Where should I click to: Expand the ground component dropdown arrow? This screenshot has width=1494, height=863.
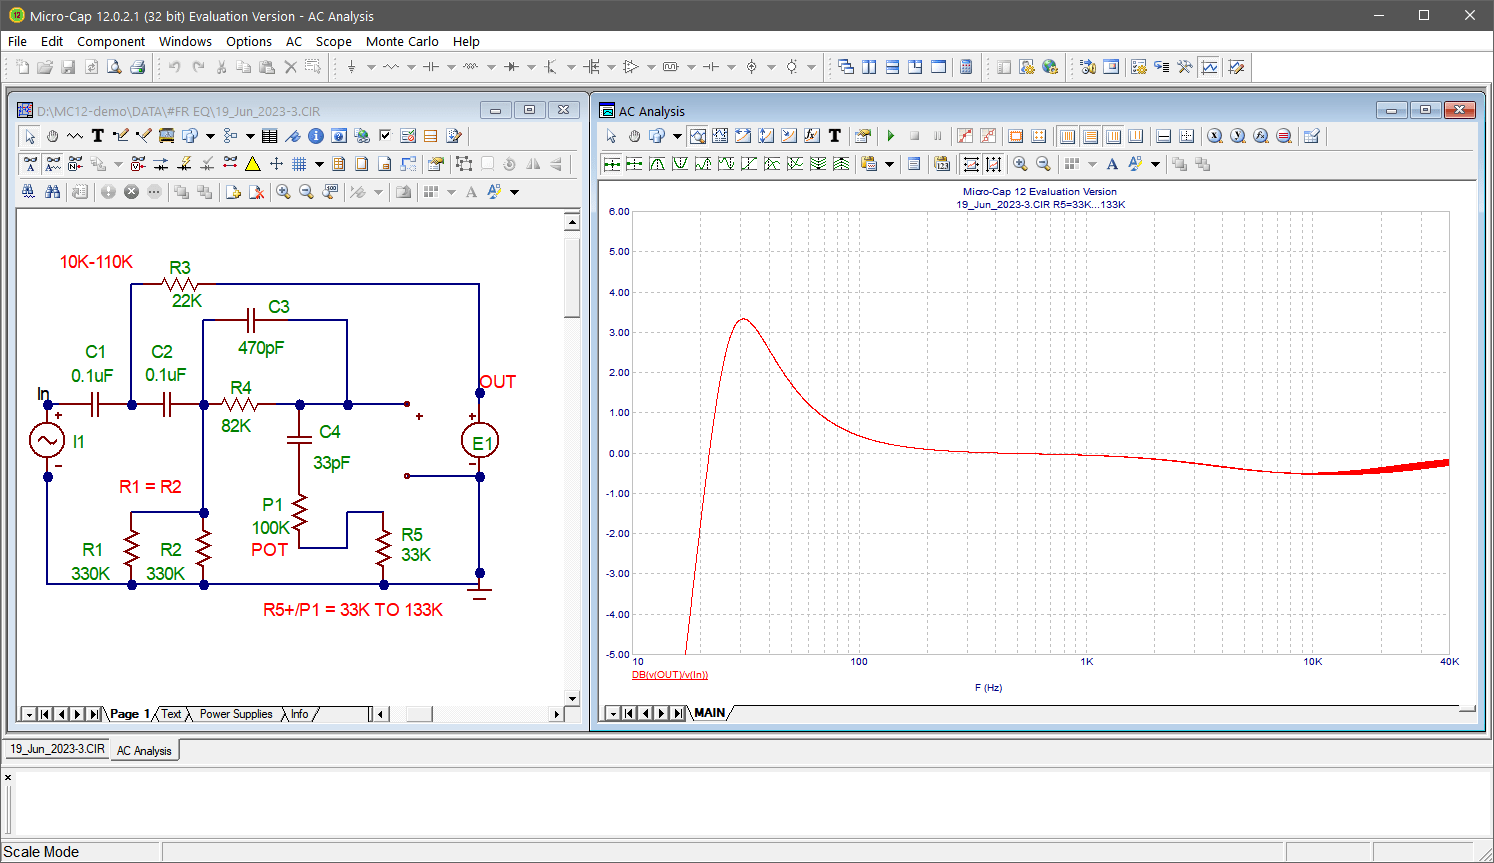[x=371, y=67]
